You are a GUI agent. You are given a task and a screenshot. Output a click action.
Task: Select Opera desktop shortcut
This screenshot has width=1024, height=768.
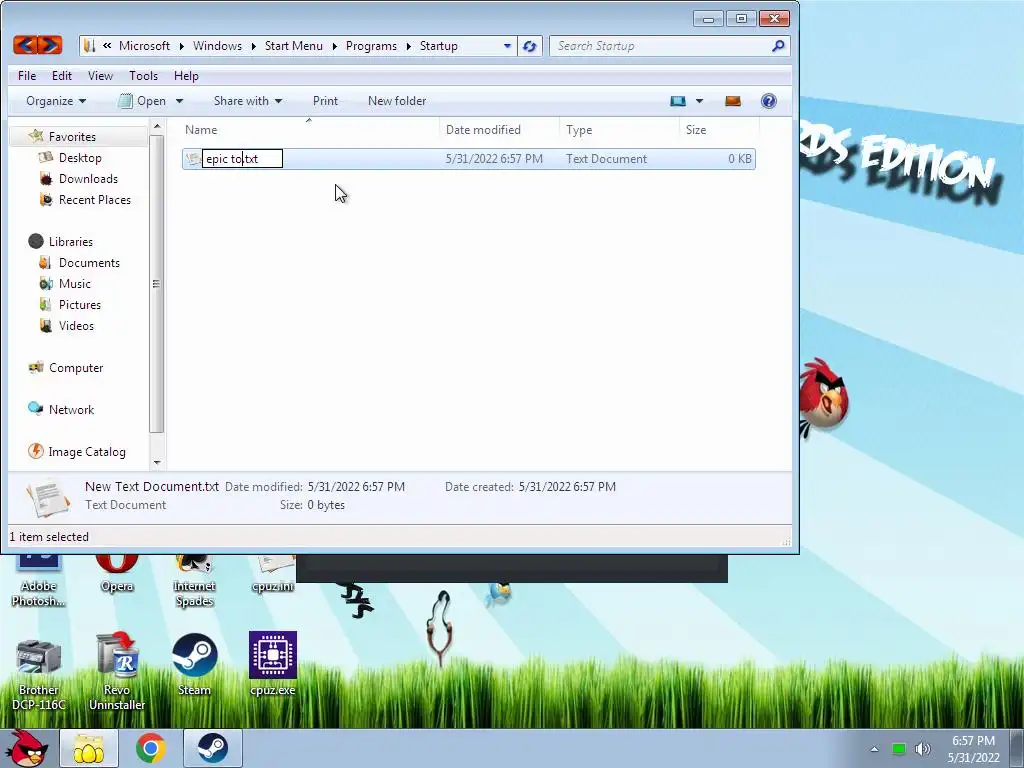coord(117,573)
